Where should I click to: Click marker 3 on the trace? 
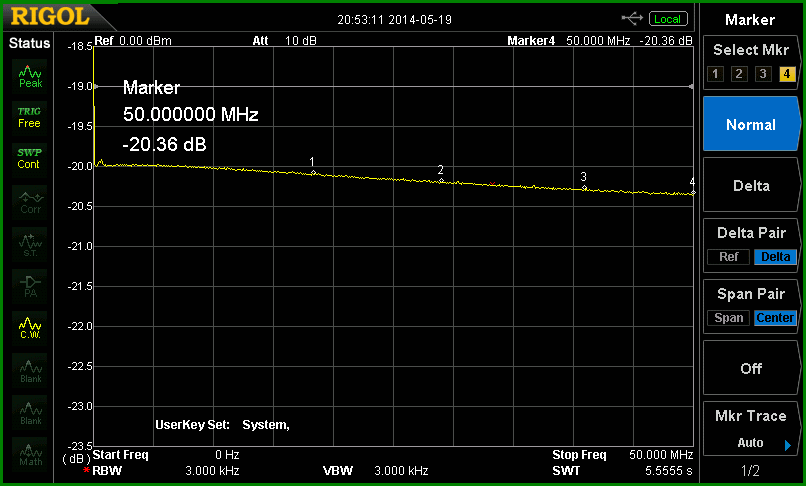pyautogui.click(x=584, y=188)
